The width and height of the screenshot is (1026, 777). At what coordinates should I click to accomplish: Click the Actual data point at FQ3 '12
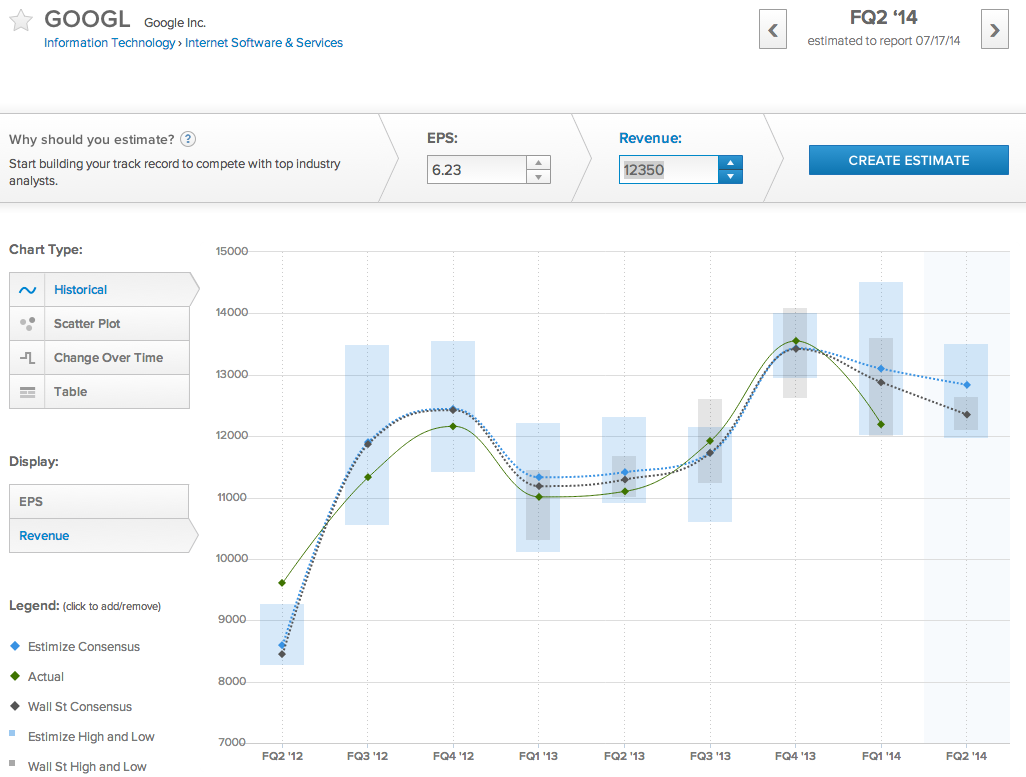click(368, 477)
